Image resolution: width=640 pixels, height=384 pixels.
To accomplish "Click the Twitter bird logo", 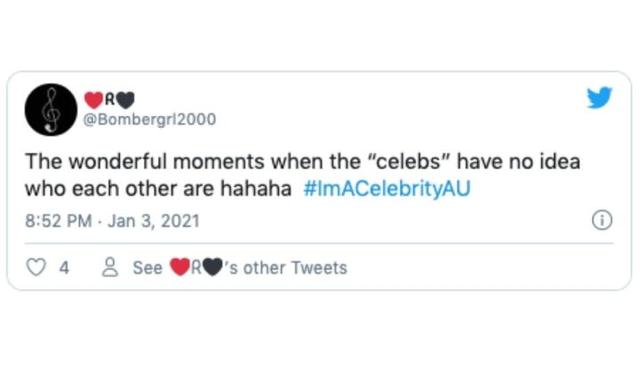I will [600, 98].
